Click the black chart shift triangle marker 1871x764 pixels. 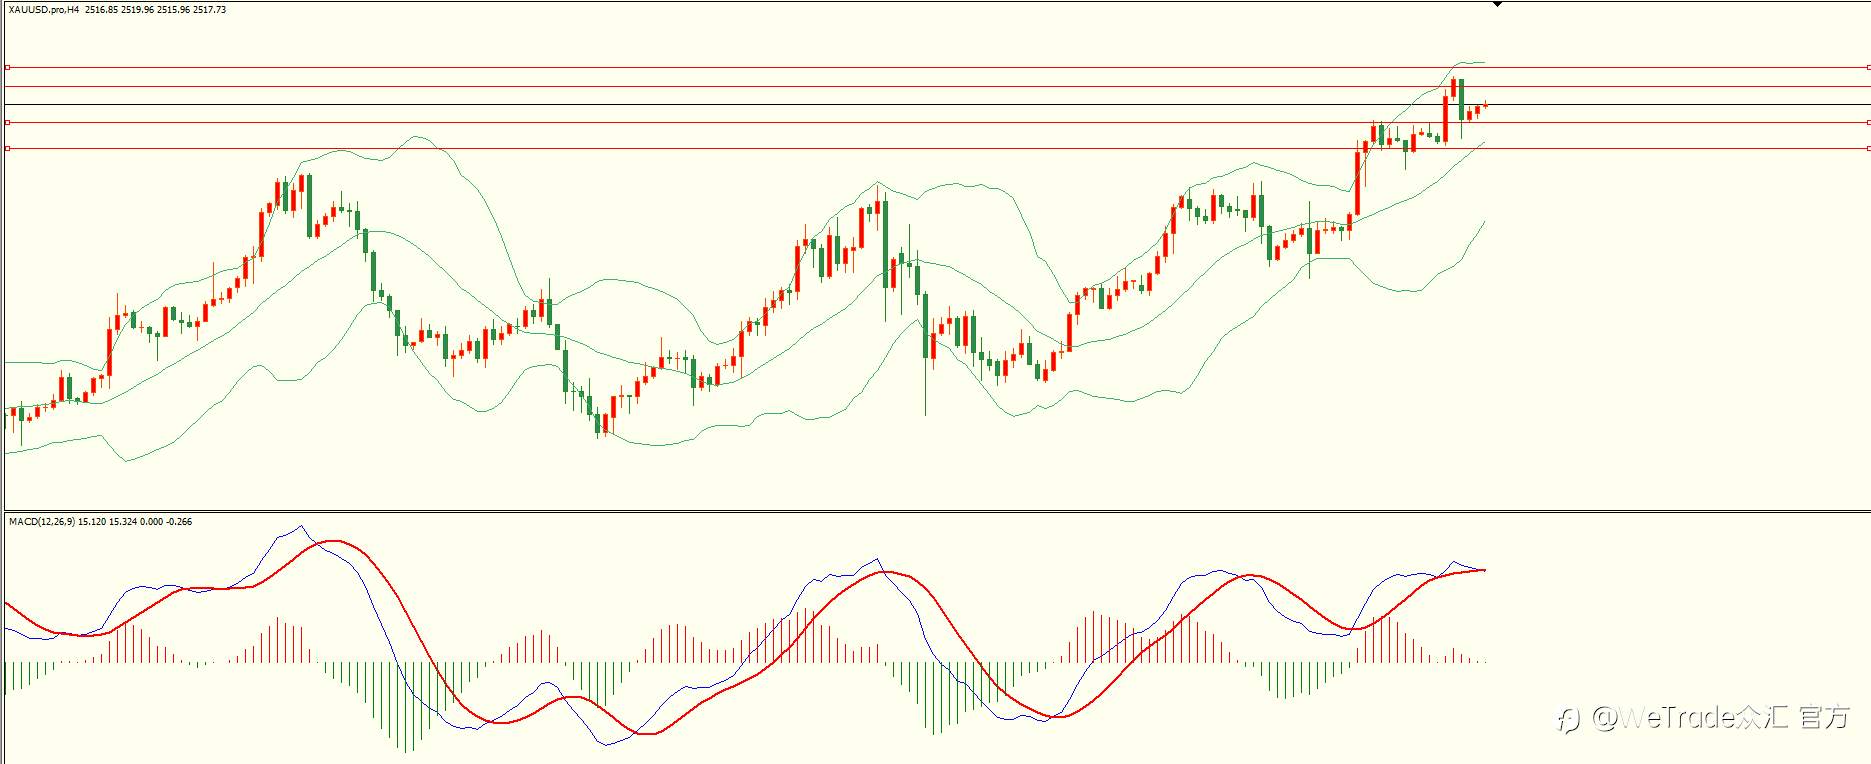pyautogui.click(x=1497, y=5)
